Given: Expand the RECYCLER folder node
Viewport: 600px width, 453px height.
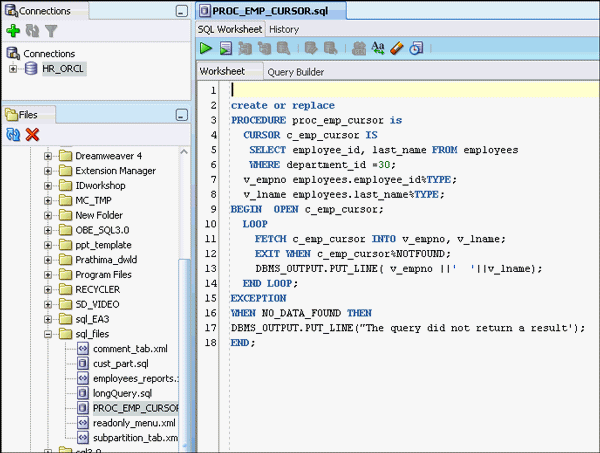Looking at the screenshot, I should point(48,289).
